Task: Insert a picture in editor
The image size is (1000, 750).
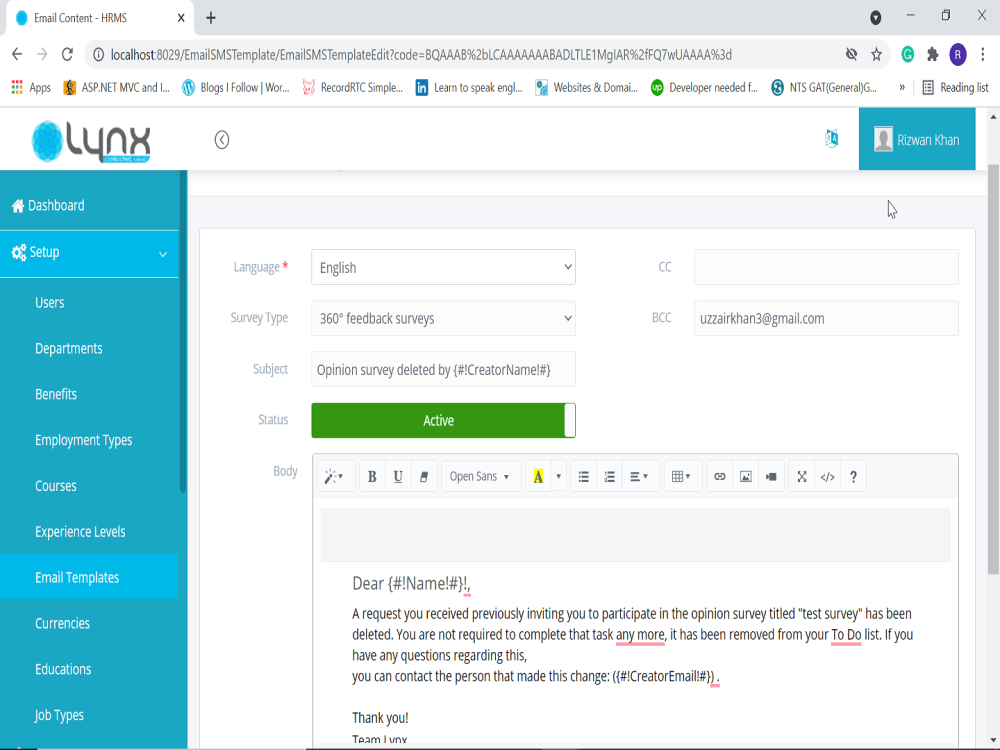Action: (x=746, y=476)
